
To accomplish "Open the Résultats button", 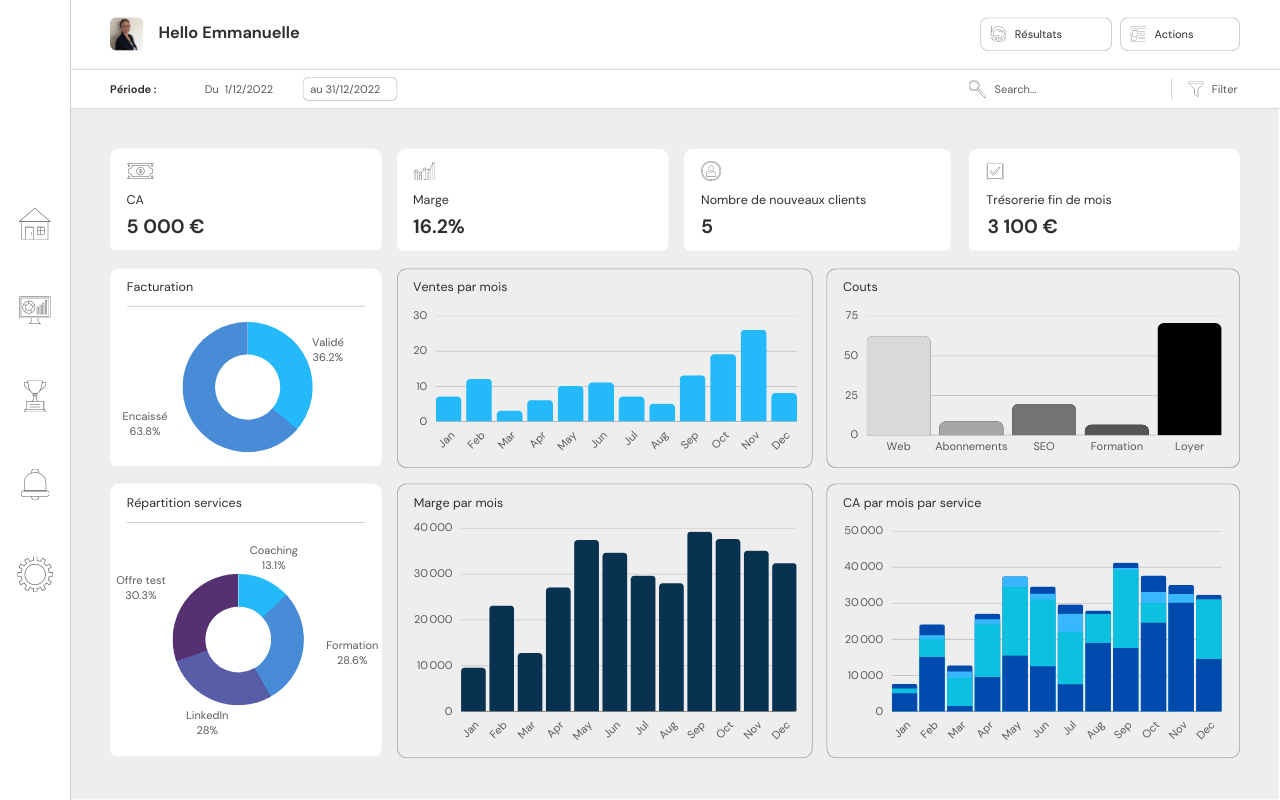I will click(x=1046, y=34).
